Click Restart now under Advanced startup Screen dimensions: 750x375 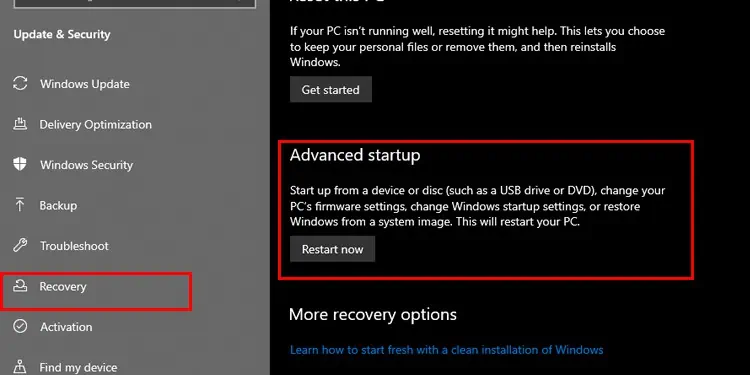pos(332,249)
